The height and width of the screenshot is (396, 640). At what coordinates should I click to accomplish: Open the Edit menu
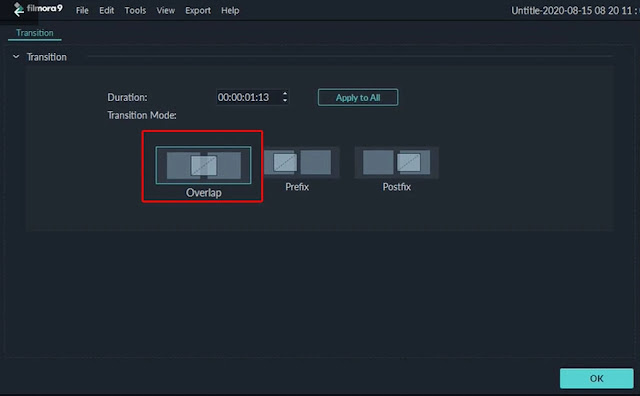click(107, 11)
